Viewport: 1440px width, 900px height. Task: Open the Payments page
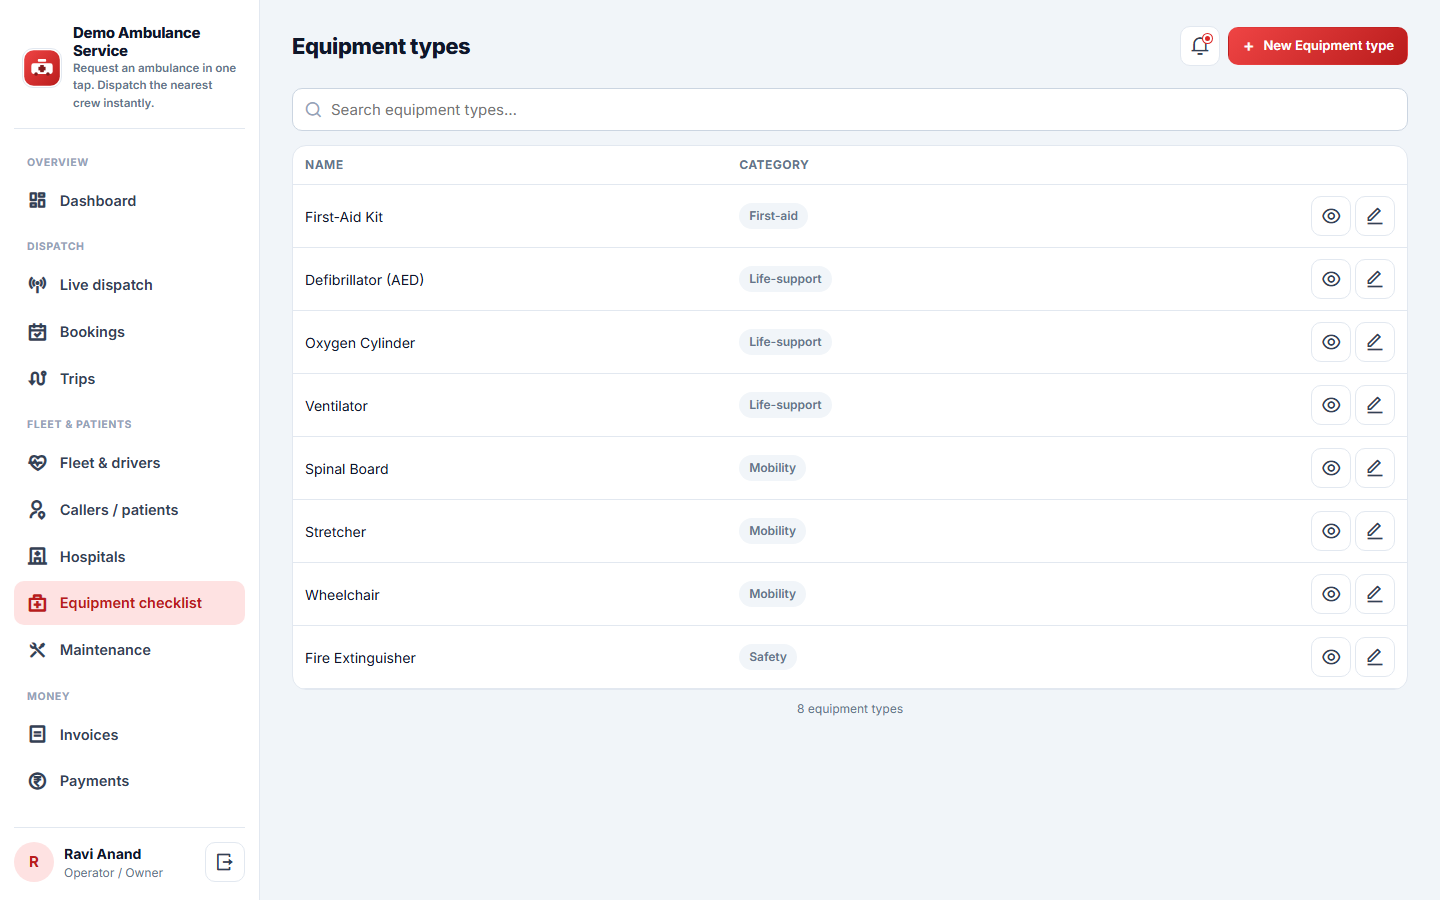click(x=129, y=781)
